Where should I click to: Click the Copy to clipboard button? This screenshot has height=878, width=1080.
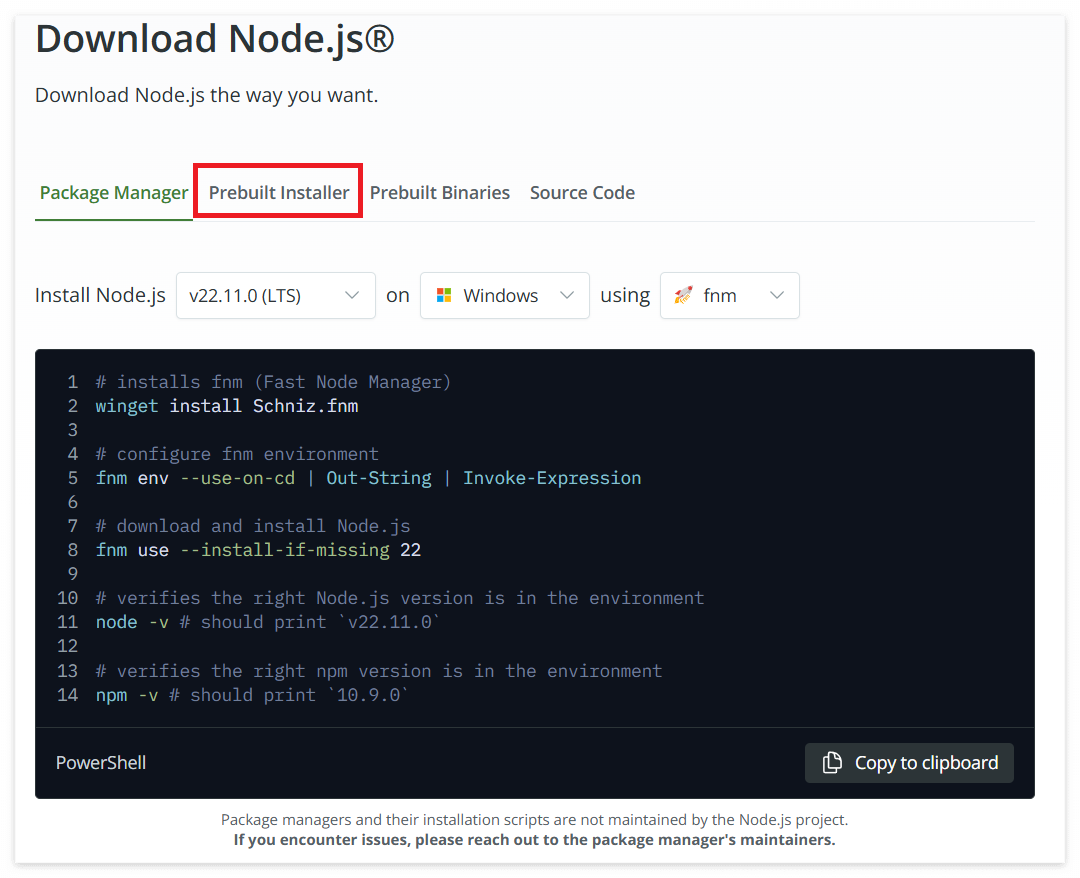909,762
